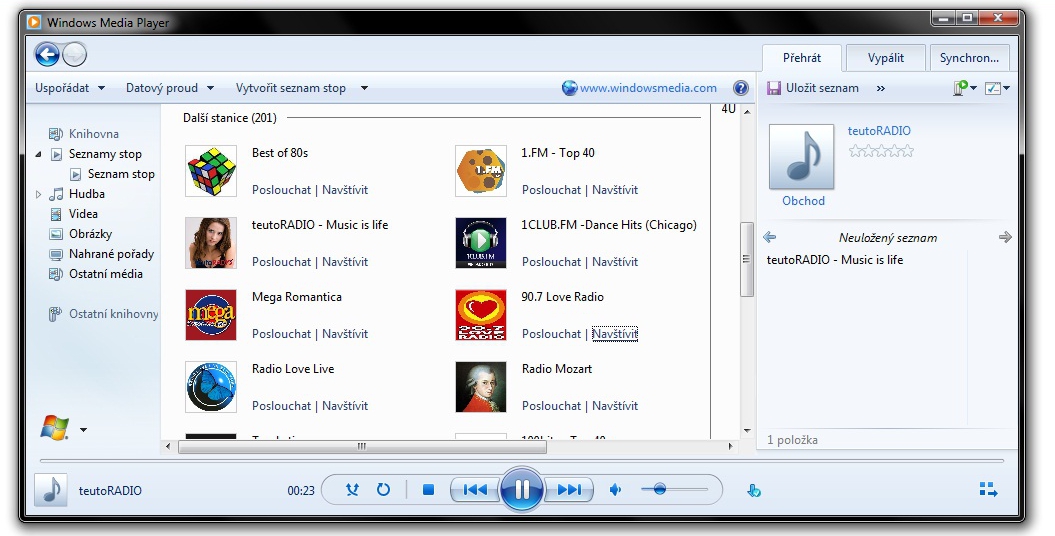Click the Knihovna library icon
Image resolution: width=1055 pixels, height=536 pixels.
[x=56, y=134]
